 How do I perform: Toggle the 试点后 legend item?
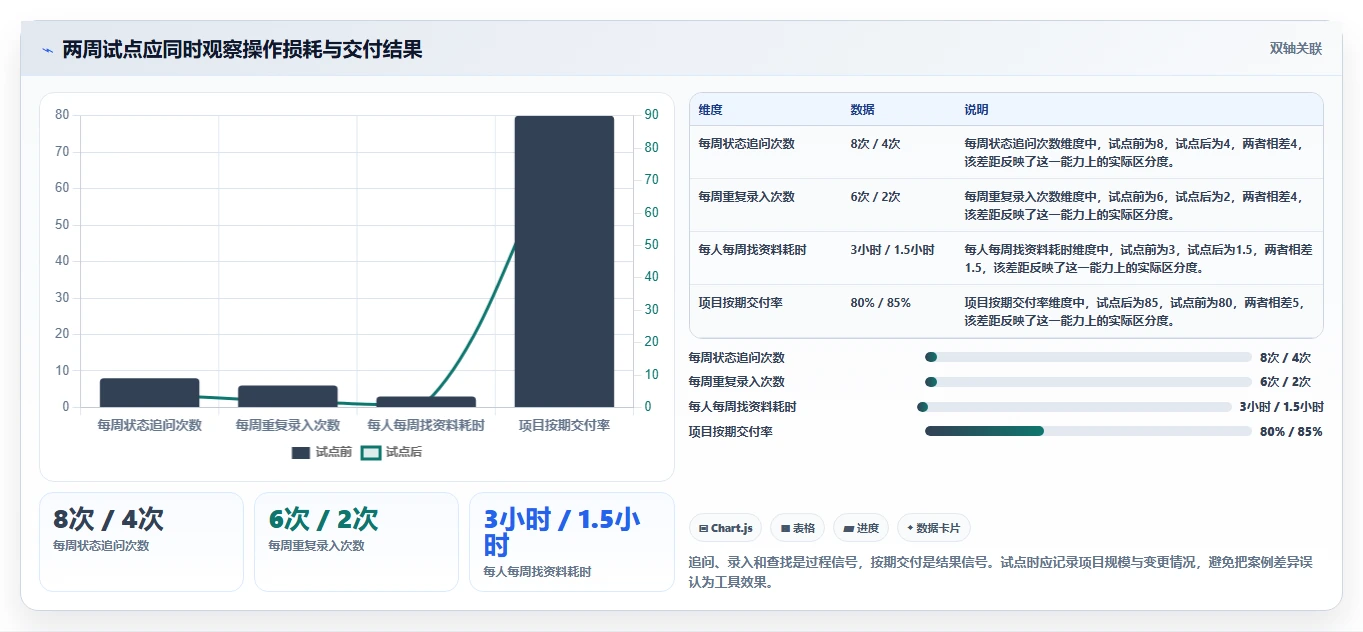(391, 453)
